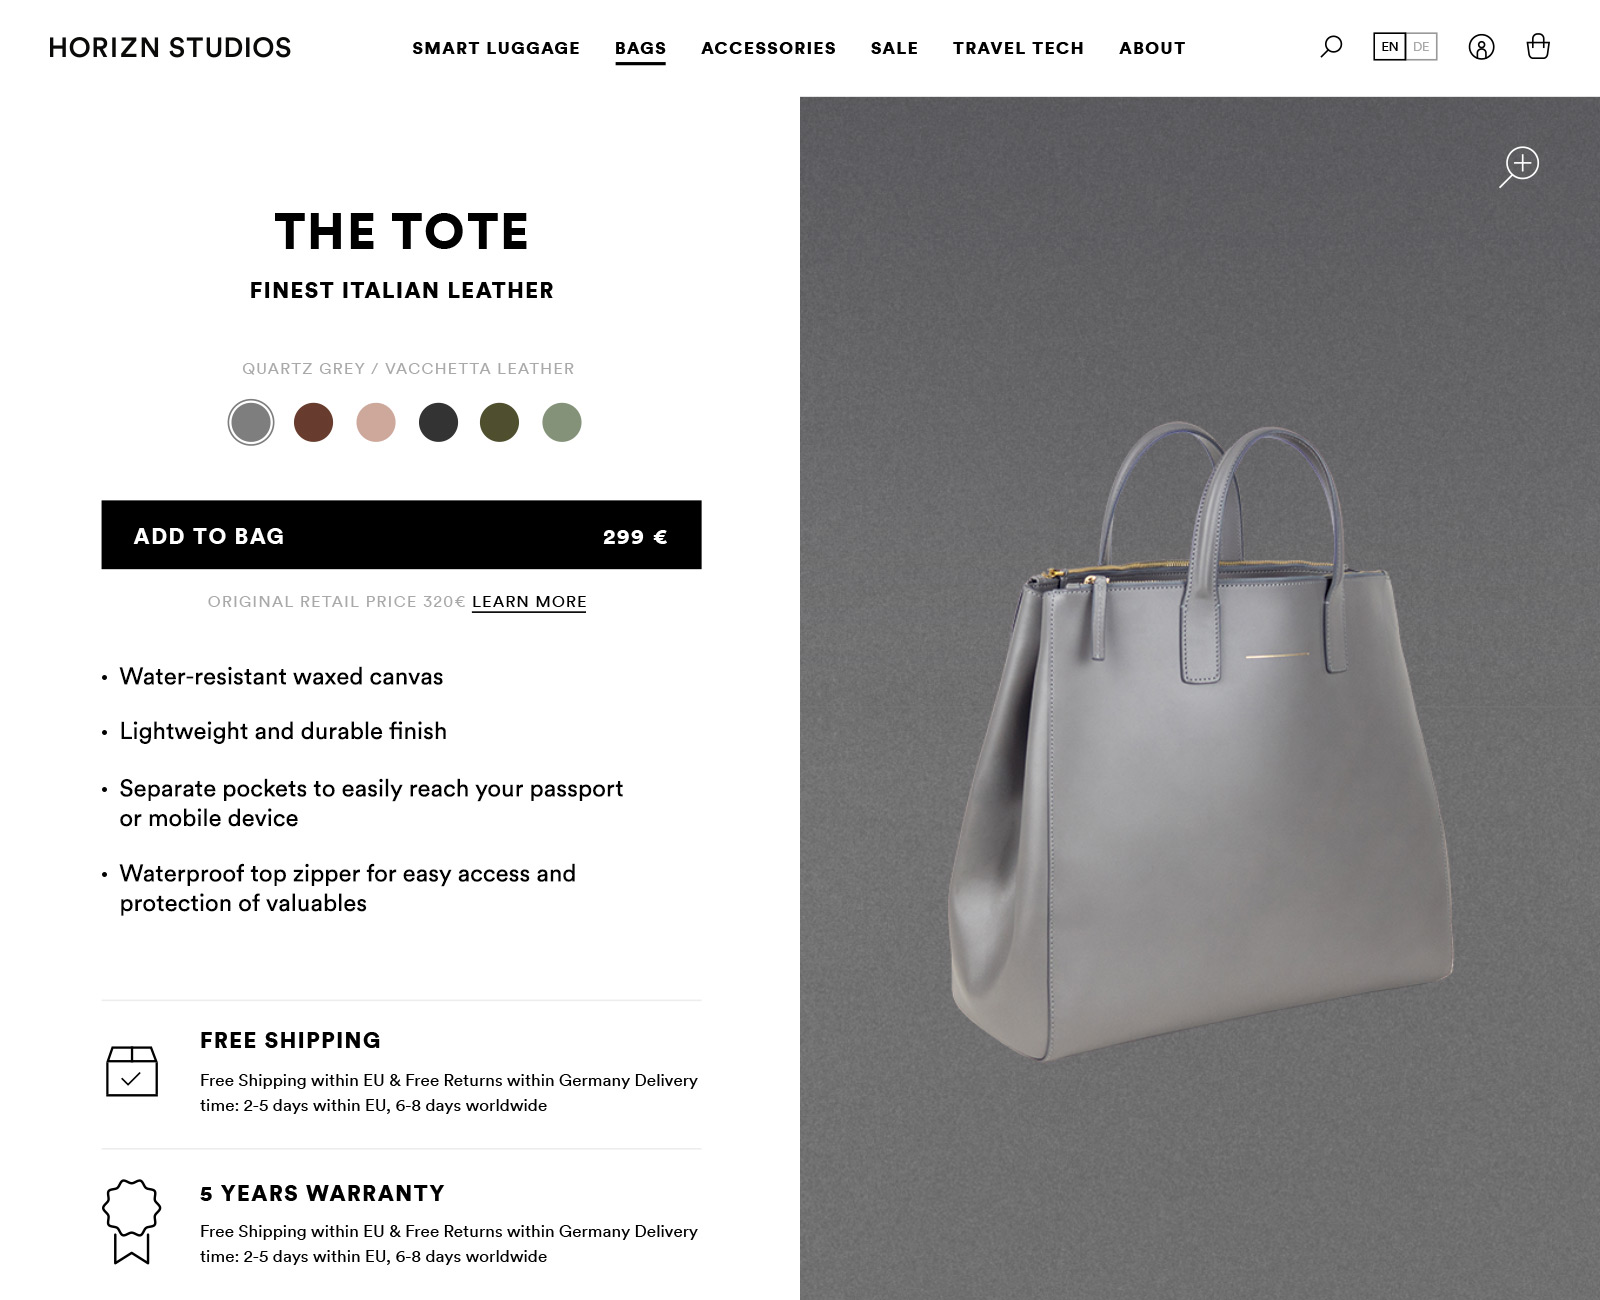Viewport: 1600px width, 1300px height.
Task: Open the Accessories menu
Action: (768, 48)
